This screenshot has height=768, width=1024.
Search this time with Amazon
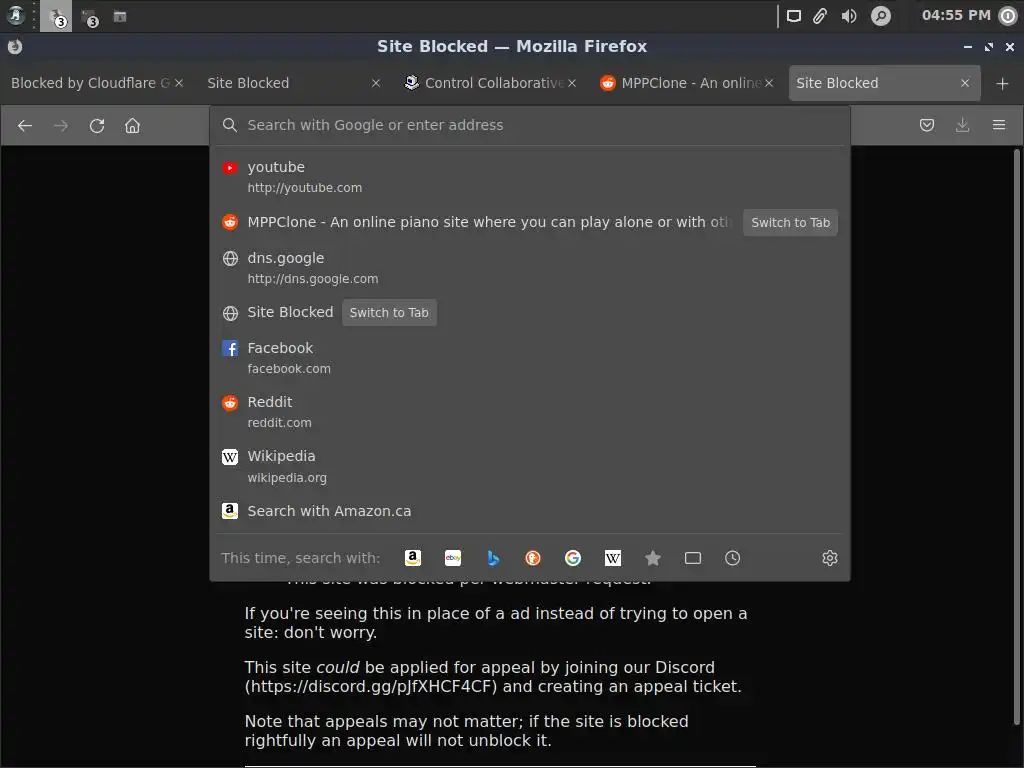click(413, 558)
